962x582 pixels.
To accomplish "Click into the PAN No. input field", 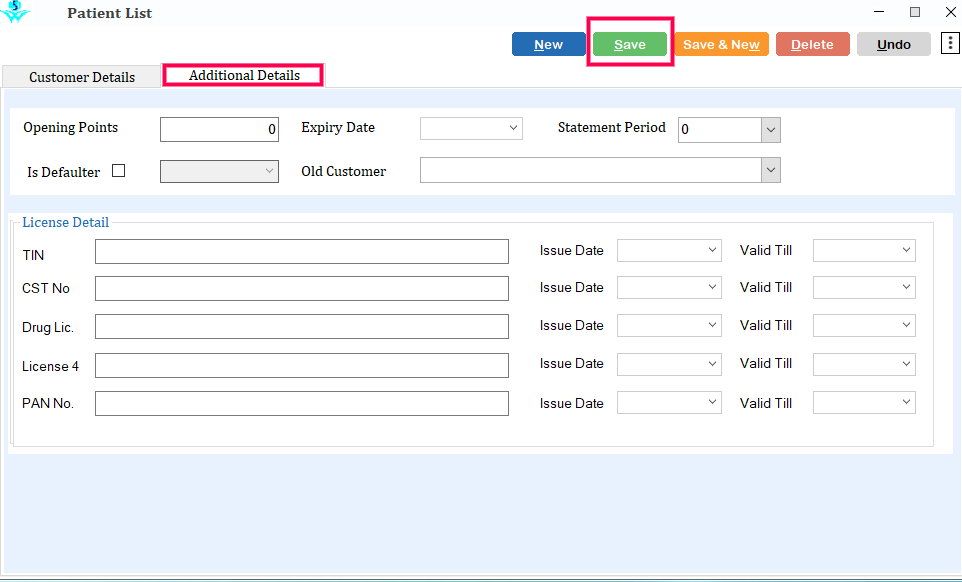I will [x=302, y=404].
